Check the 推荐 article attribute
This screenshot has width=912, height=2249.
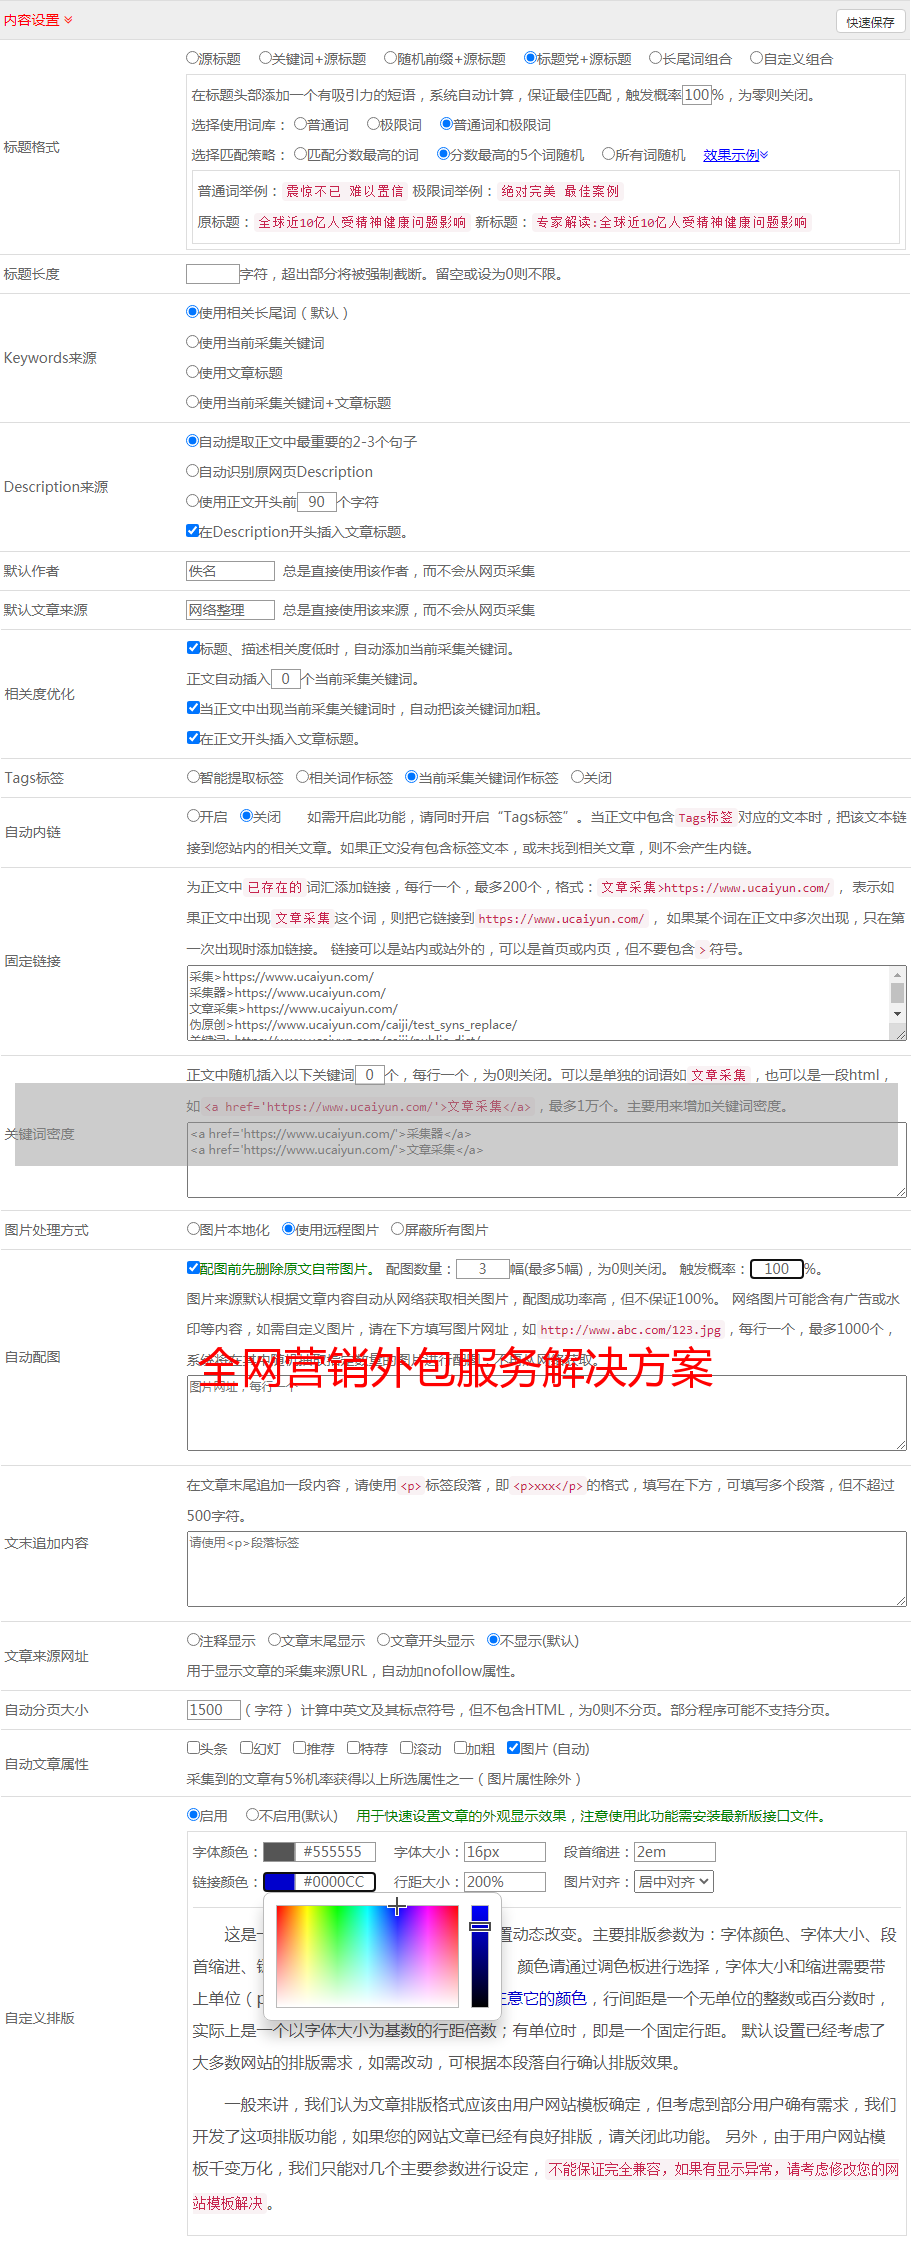pos(299,1748)
